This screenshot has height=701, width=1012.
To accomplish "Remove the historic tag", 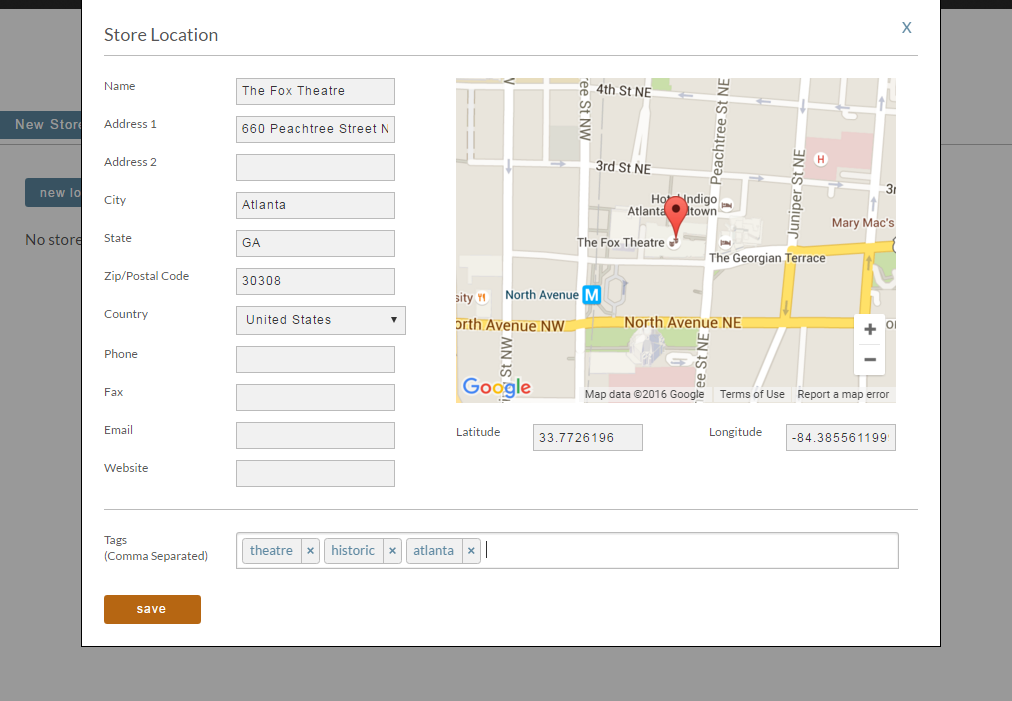I will (x=392, y=551).
